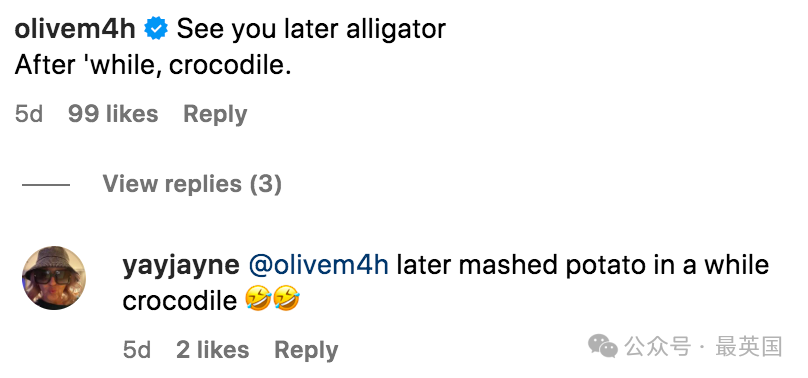808x378 pixels.
Task: Reply to yayjayne's comment
Action: [x=306, y=351]
